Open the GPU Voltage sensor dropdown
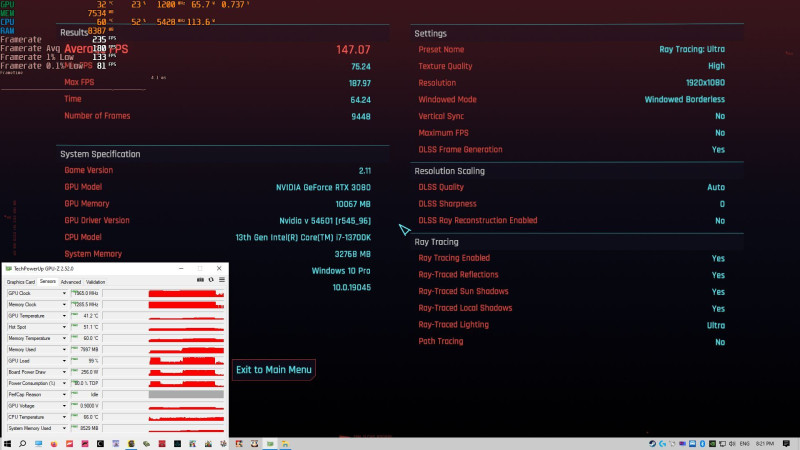Viewport: 800px width, 450px height. (x=64, y=406)
